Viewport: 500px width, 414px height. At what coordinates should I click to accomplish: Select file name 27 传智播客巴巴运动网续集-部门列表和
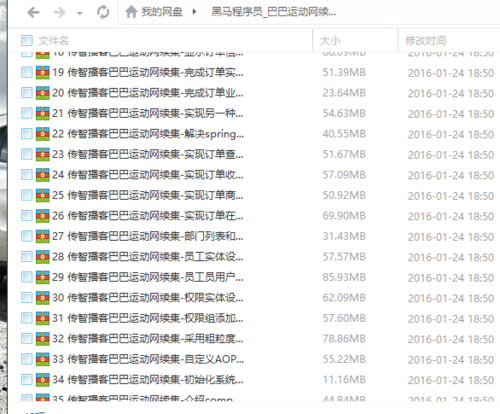(x=148, y=236)
